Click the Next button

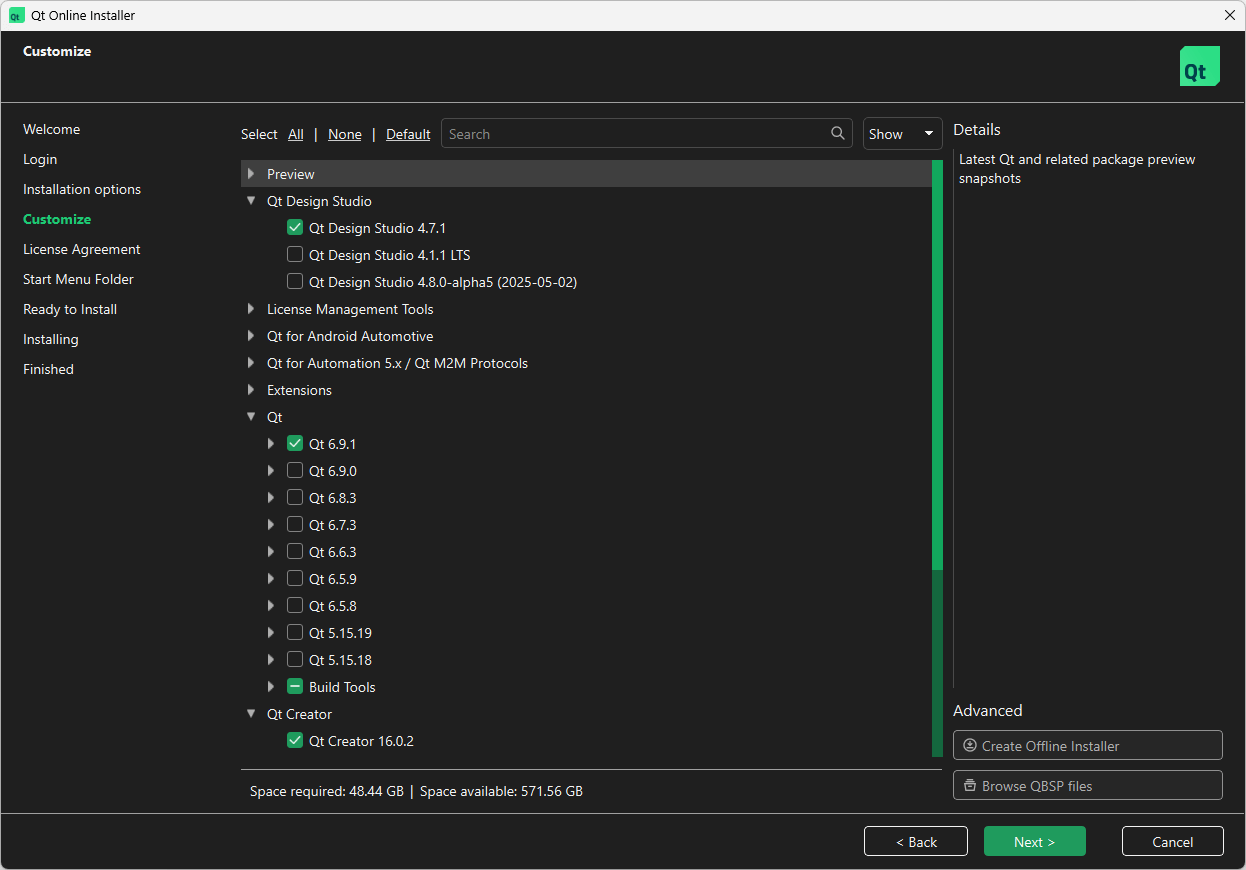tap(1034, 842)
